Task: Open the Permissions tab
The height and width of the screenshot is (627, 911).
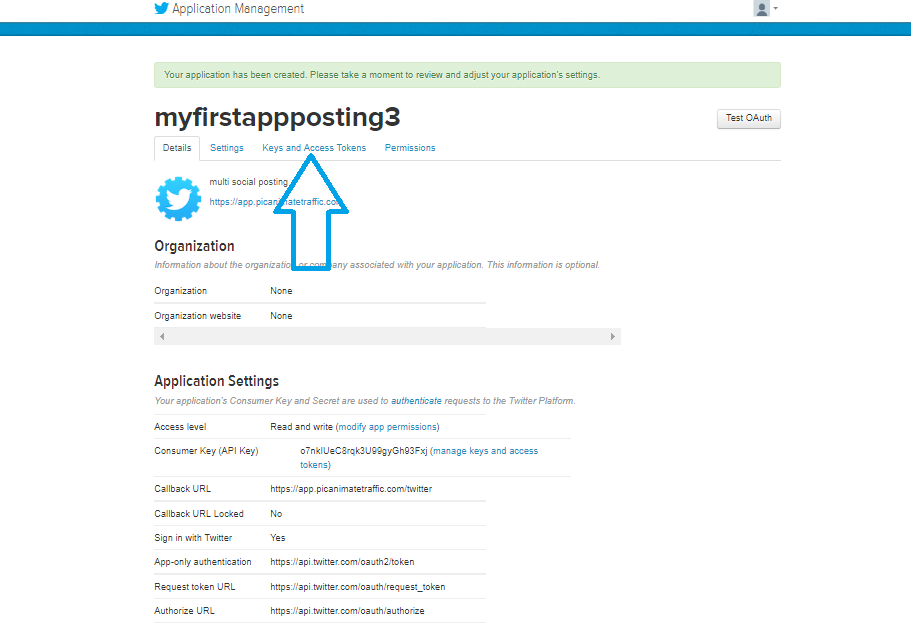Action: [x=410, y=148]
